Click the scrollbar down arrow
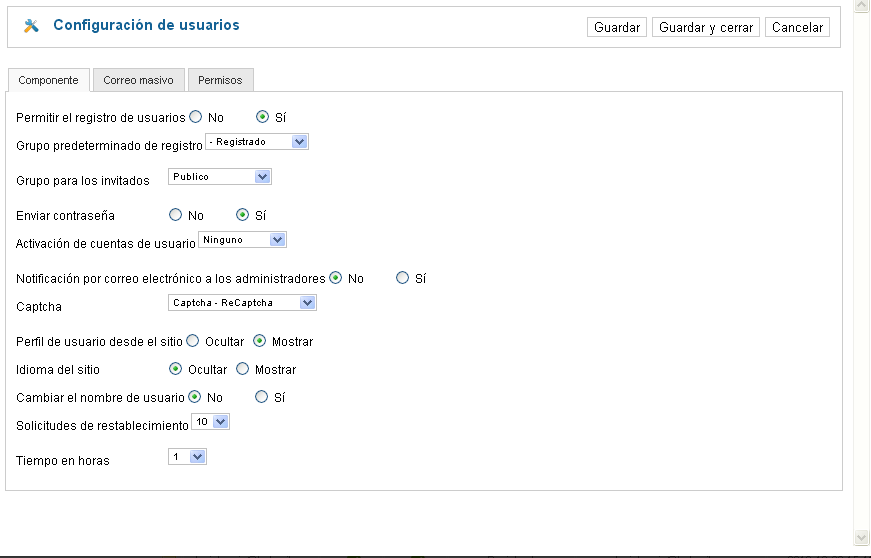Screen dimensions: 871x558 point(862,537)
